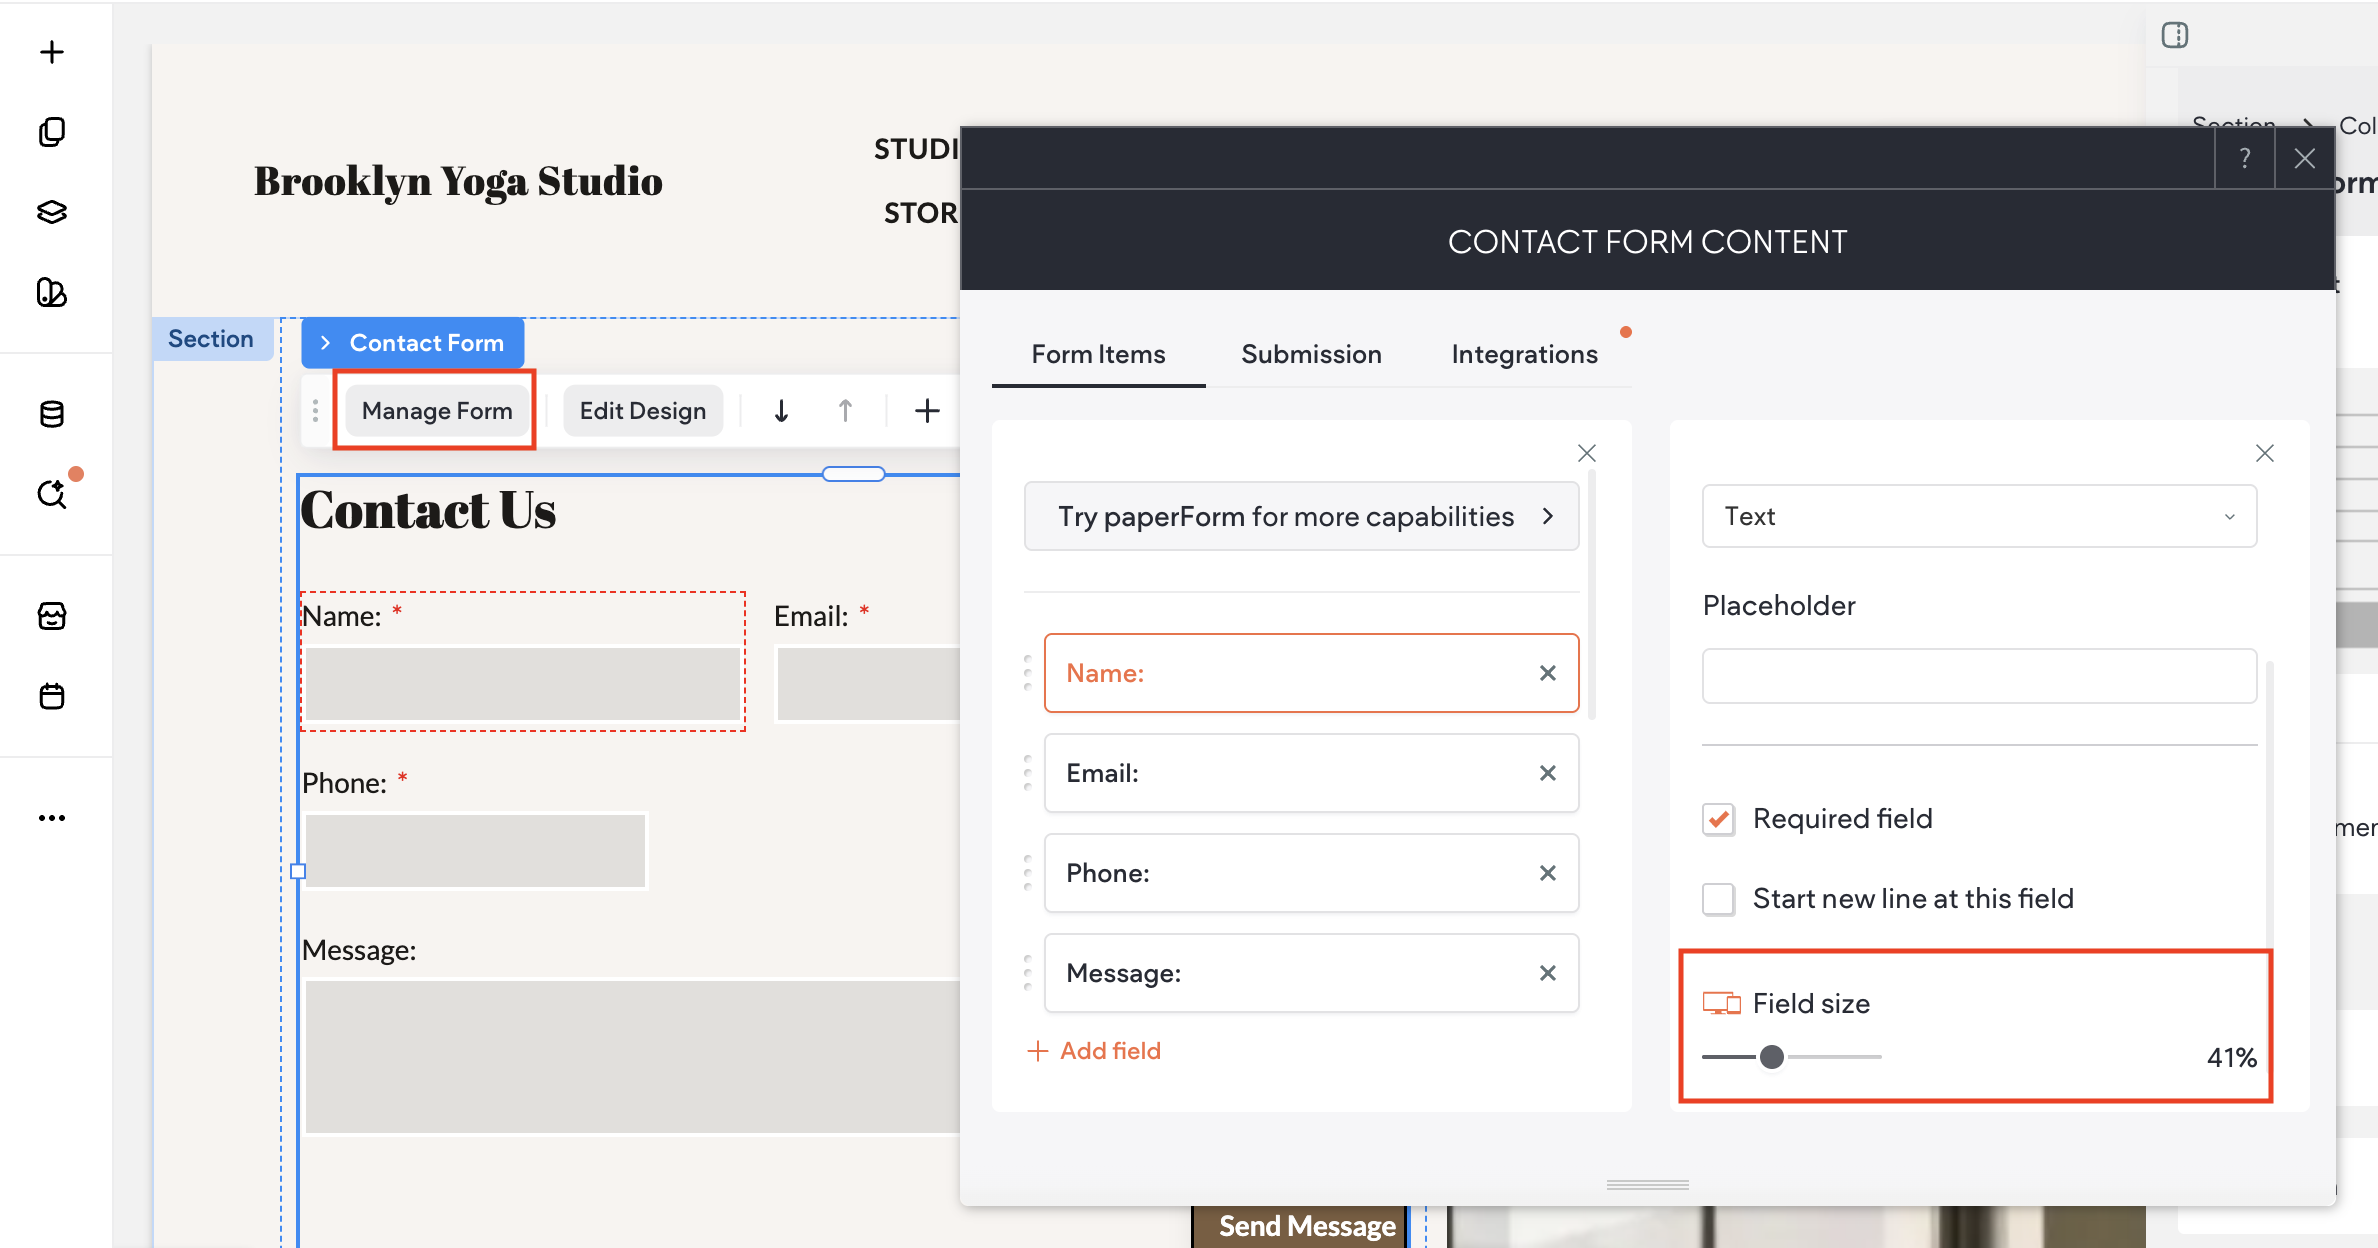Open the CMS database icon in left sidebar
Screen dimensions: 2378x1248
point(52,414)
